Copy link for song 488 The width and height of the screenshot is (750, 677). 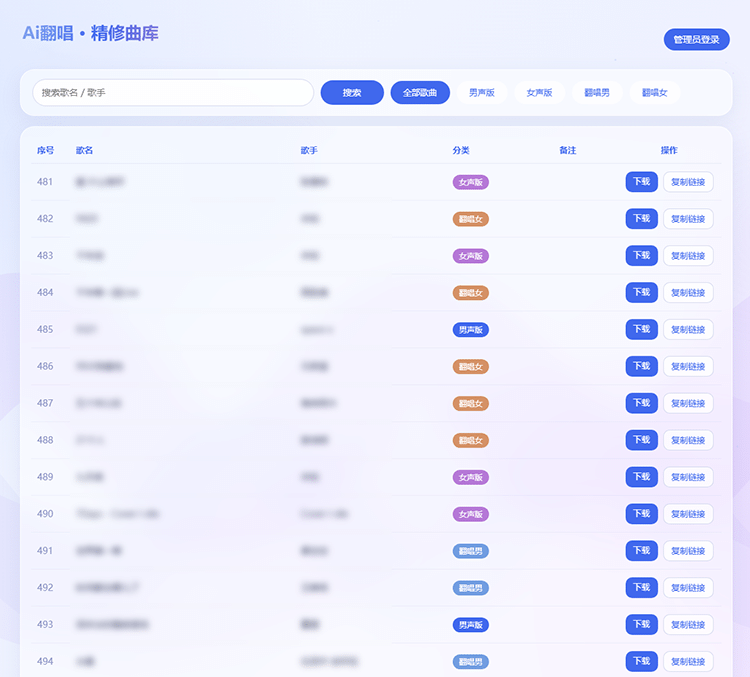tap(688, 440)
